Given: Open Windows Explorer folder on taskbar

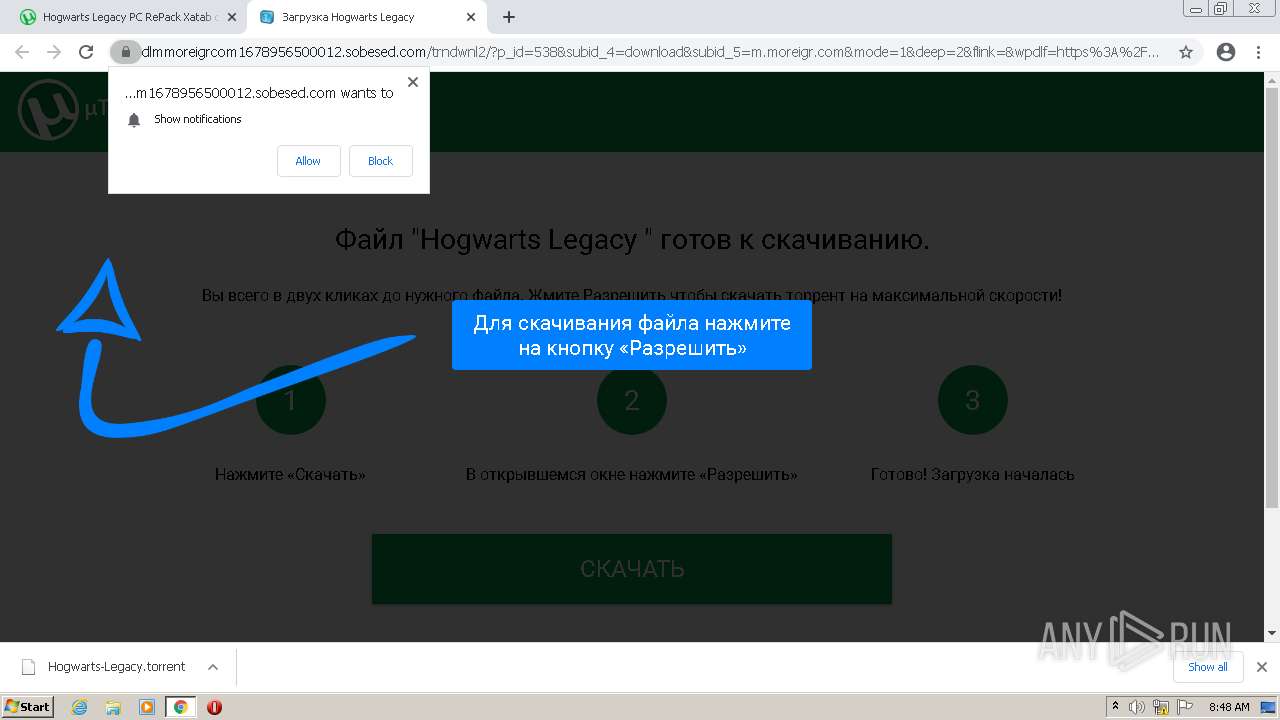Looking at the screenshot, I should click(113, 707).
